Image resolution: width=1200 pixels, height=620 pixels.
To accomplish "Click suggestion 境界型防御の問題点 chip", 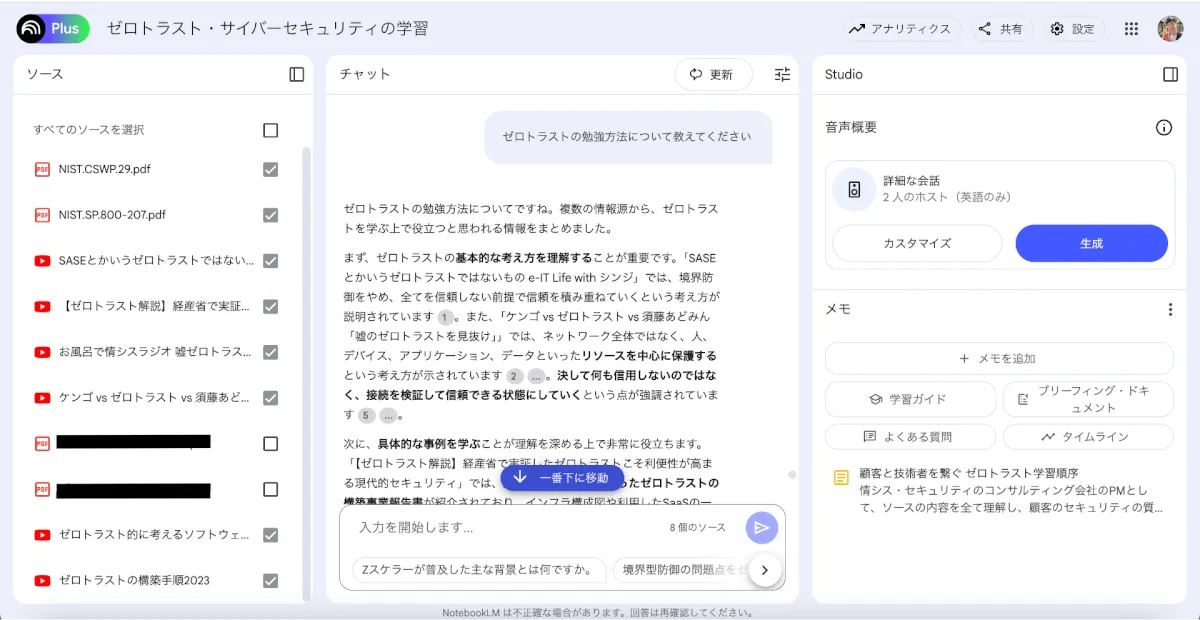I will coord(682,570).
